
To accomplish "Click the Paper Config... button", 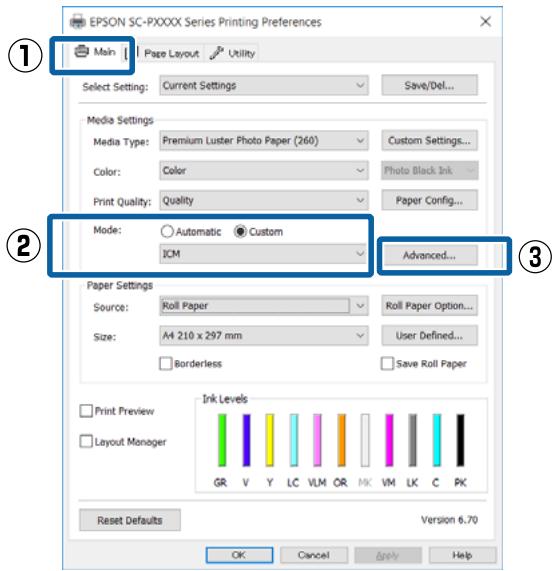I will (x=429, y=200).
